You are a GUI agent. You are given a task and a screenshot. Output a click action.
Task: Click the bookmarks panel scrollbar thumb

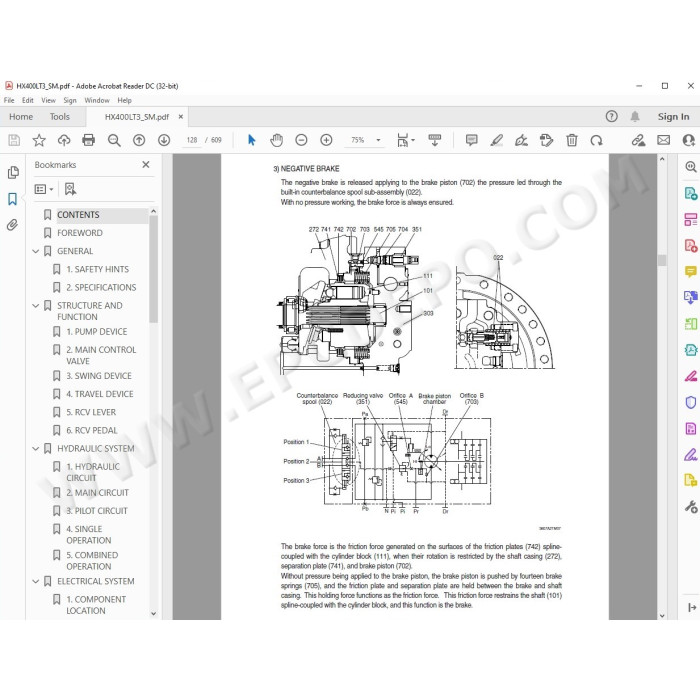coord(154,269)
